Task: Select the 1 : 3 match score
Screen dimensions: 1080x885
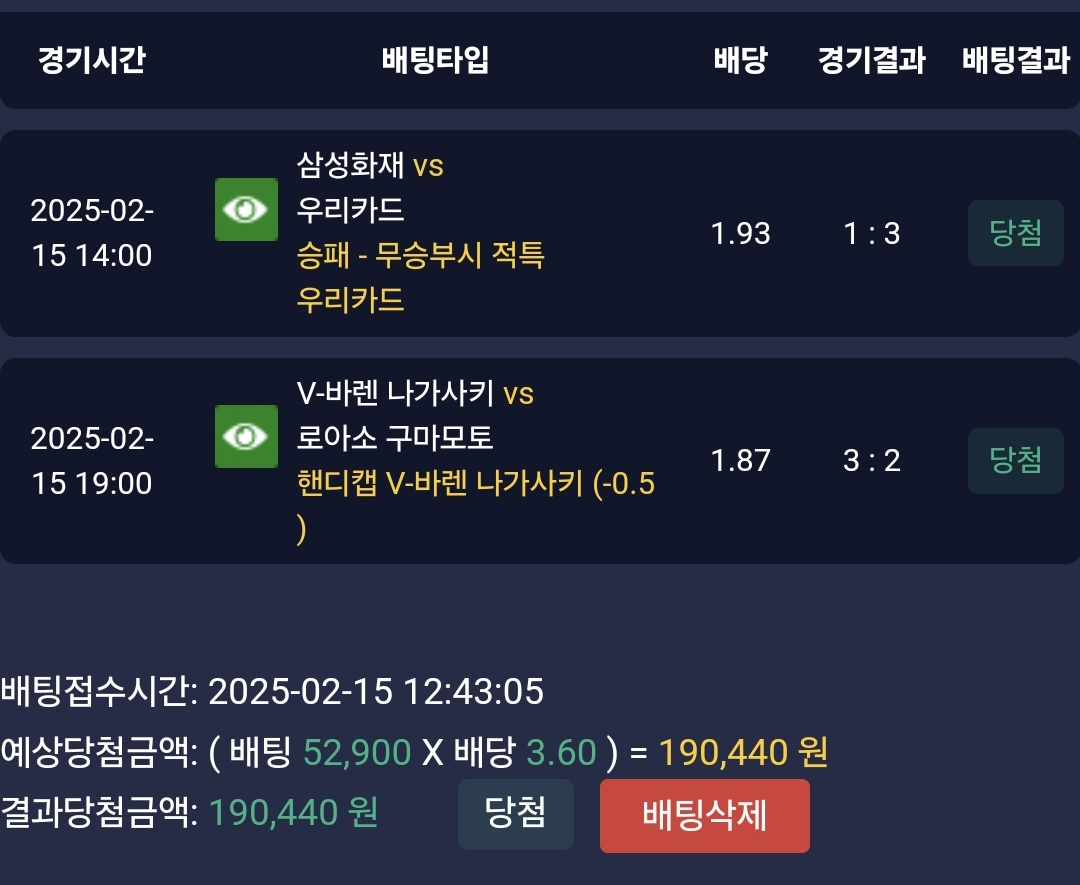Action: (871, 233)
